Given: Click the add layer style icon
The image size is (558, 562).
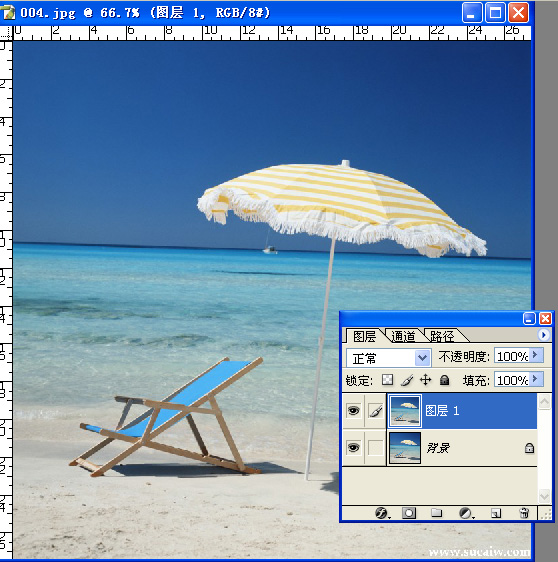Looking at the screenshot, I should pyautogui.click(x=382, y=513).
